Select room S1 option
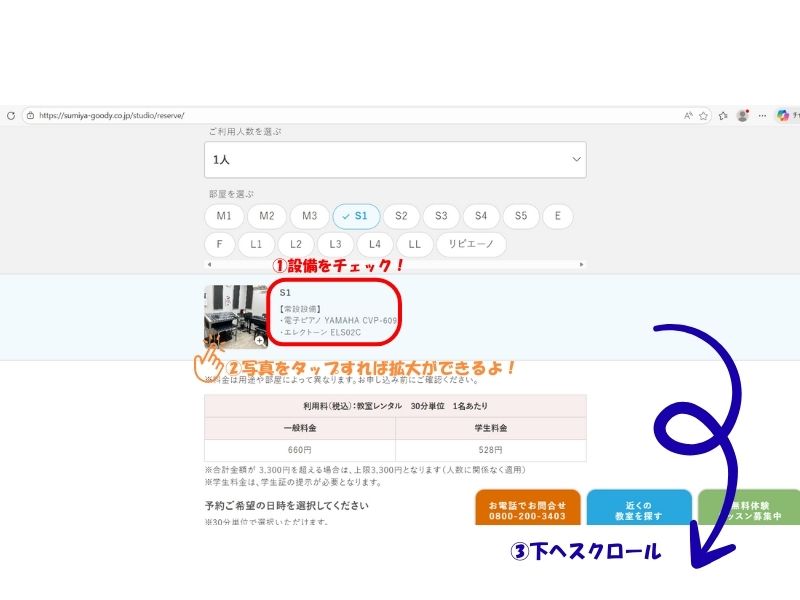800x600 pixels. (356, 216)
